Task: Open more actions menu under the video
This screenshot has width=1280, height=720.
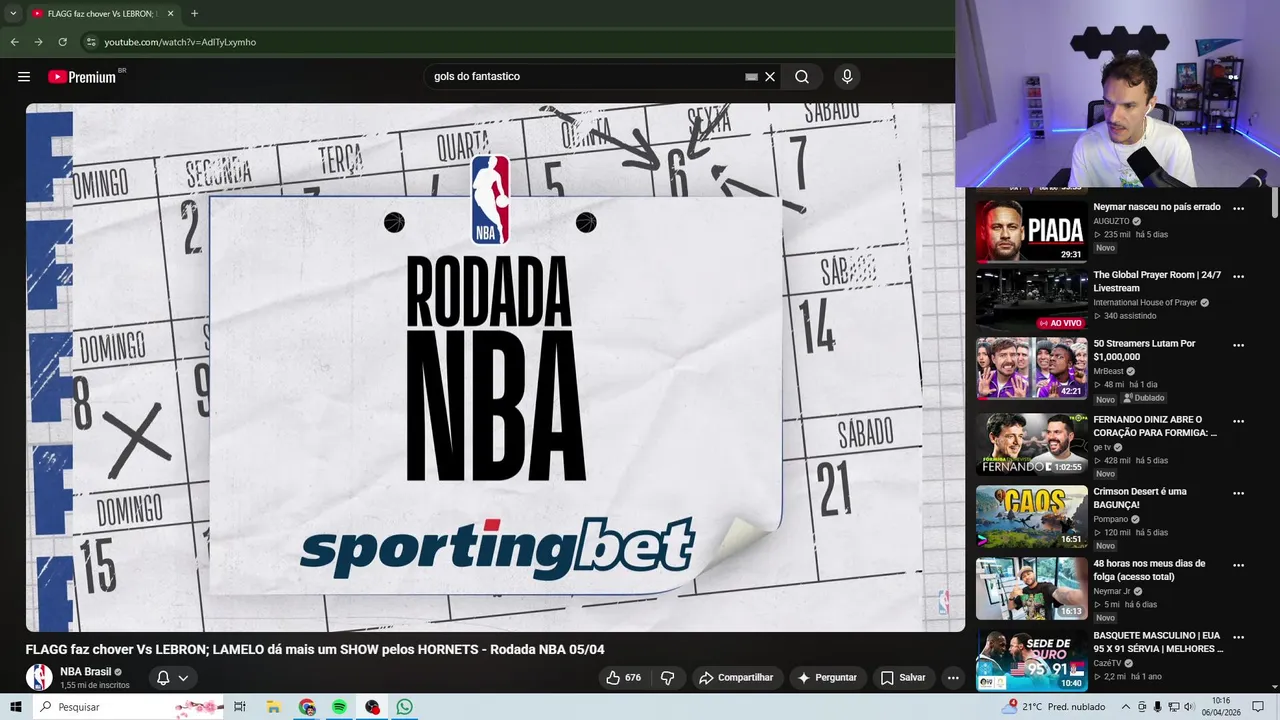Action: 953,678
